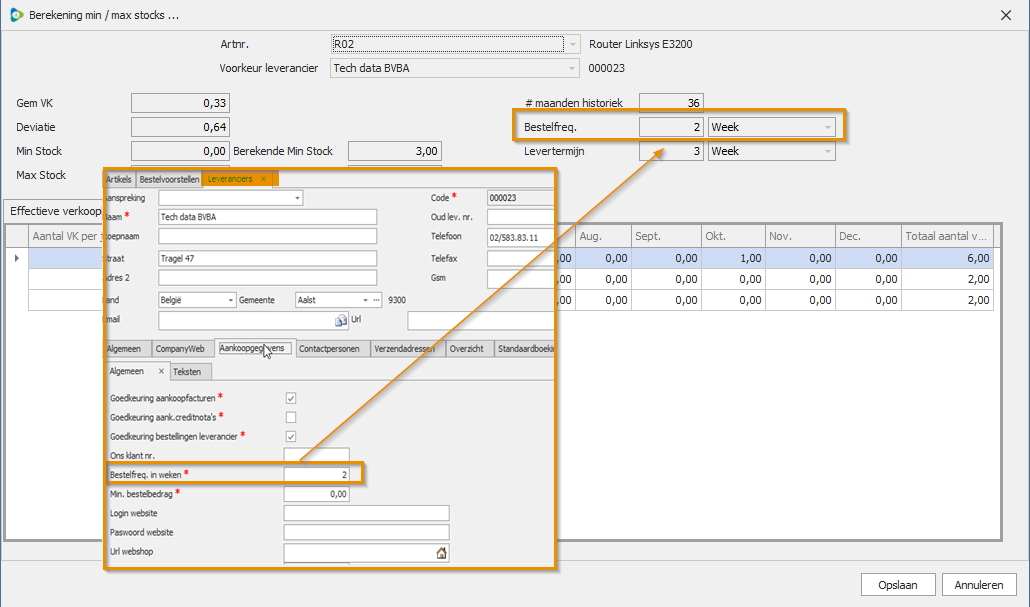The image size is (1030, 607).
Task: Close the Leveranciers tab with x
Action: pos(263,179)
